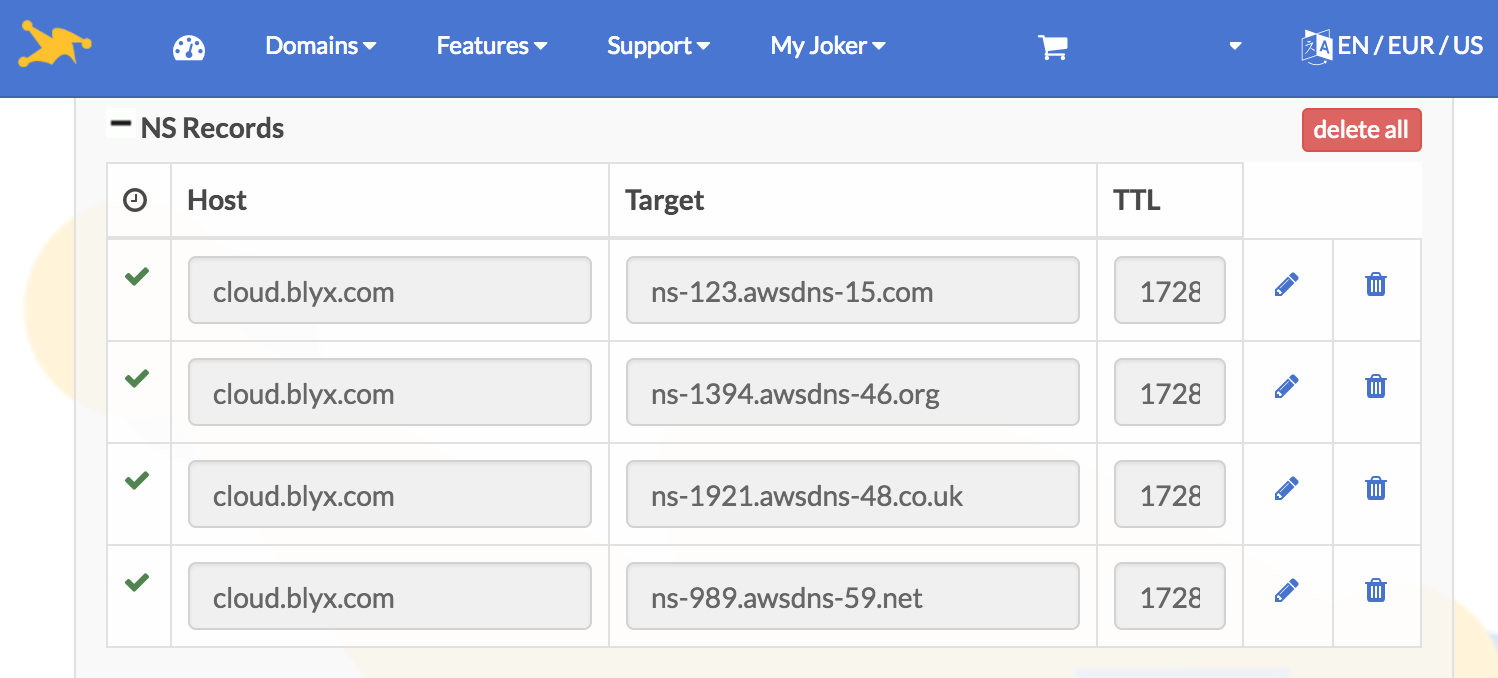Delete the ns-989.awsdns-59.net record

(x=1376, y=591)
